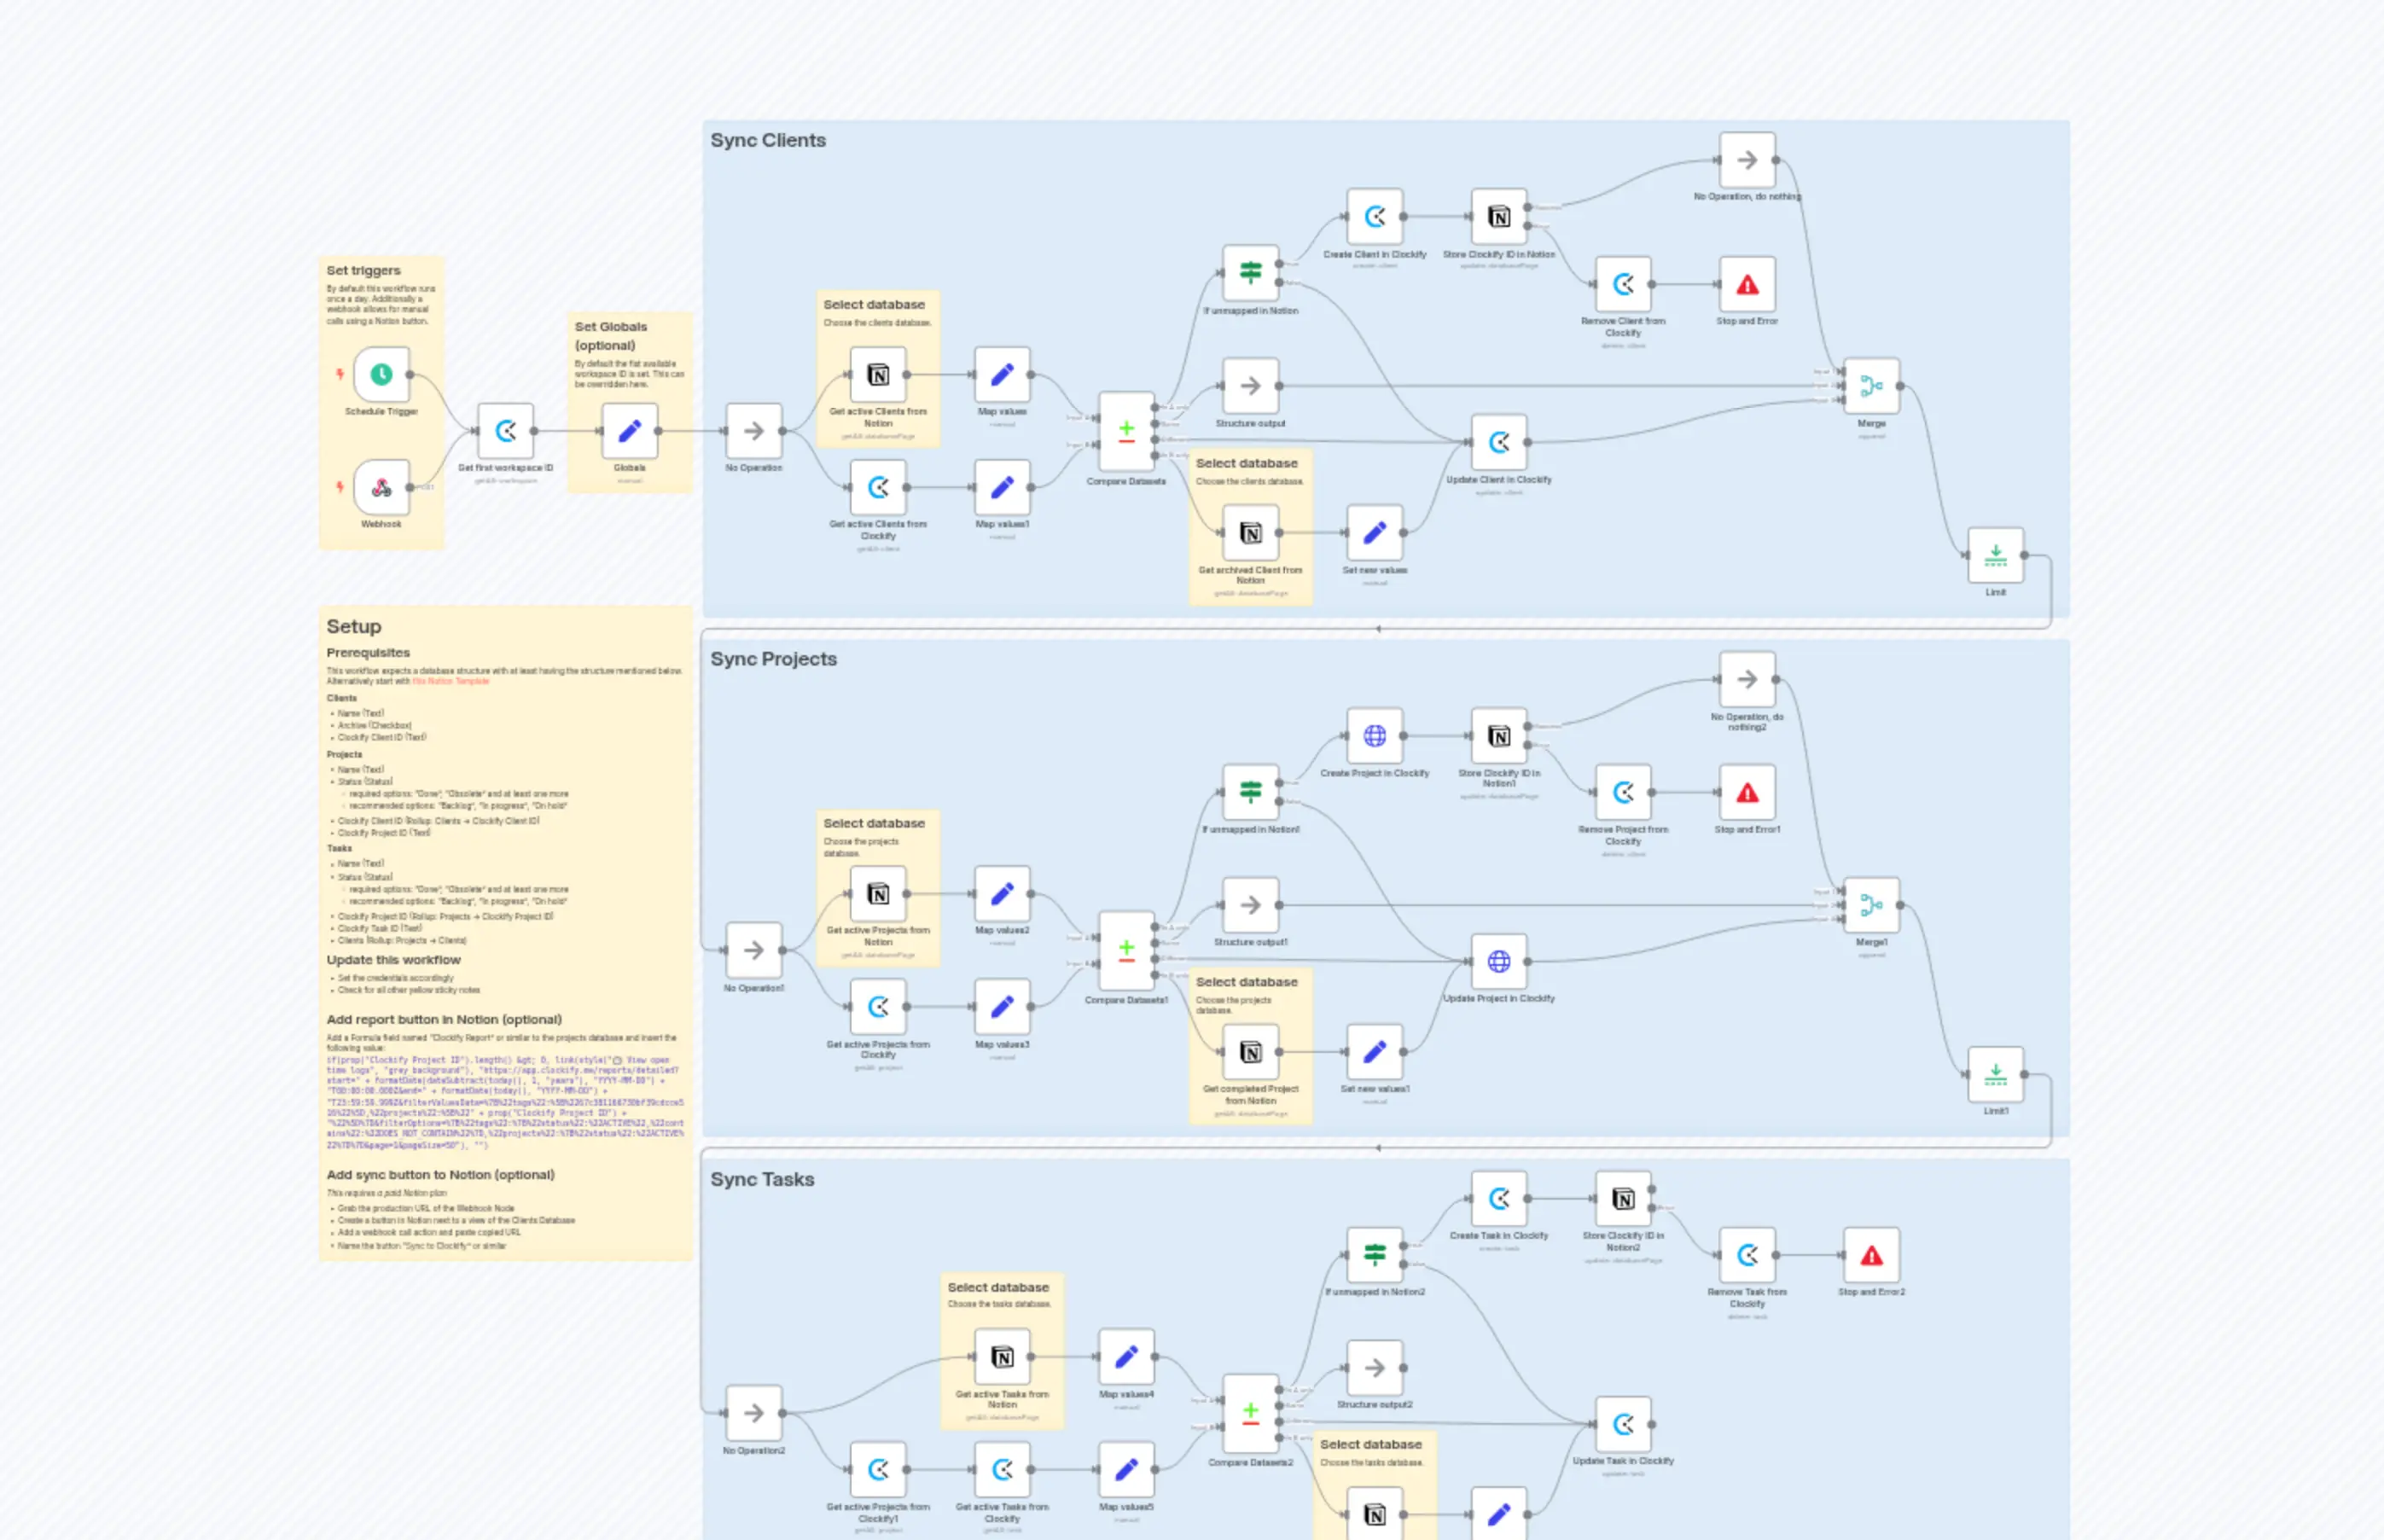Open the "this Notion Template" link
This screenshot has width=2384, height=1540.
click(x=450, y=681)
